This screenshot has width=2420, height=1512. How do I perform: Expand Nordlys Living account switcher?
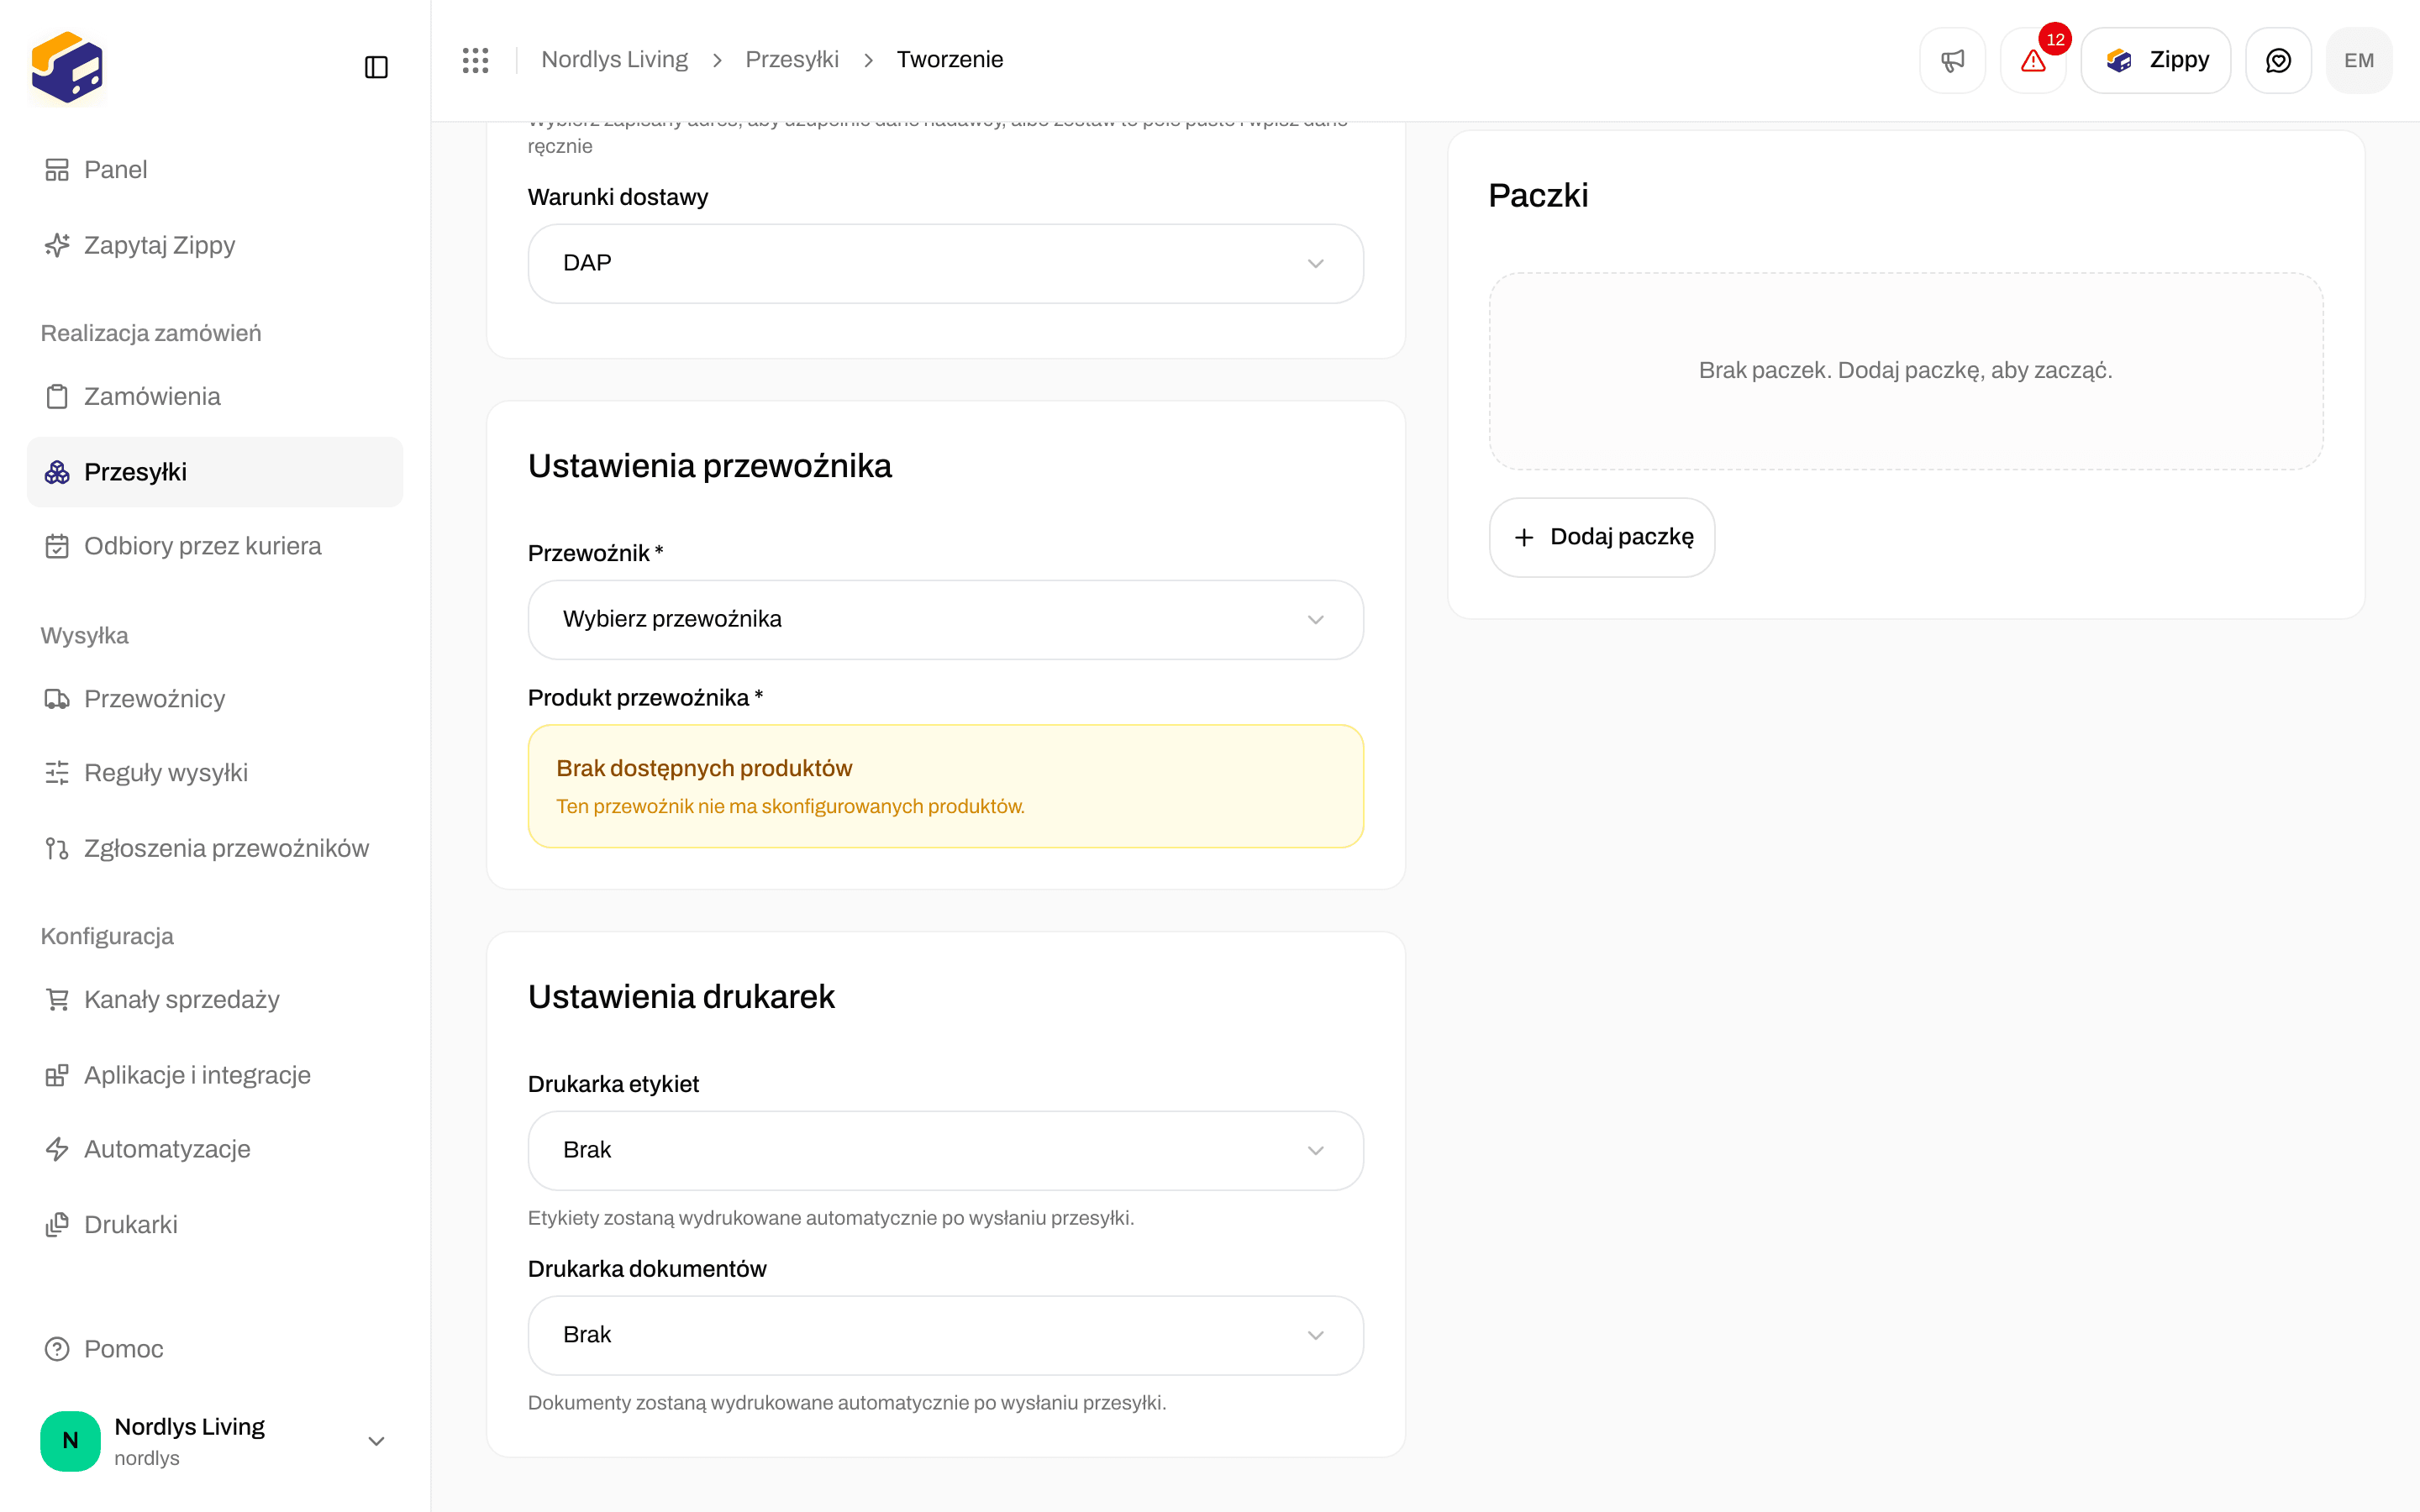point(215,1441)
